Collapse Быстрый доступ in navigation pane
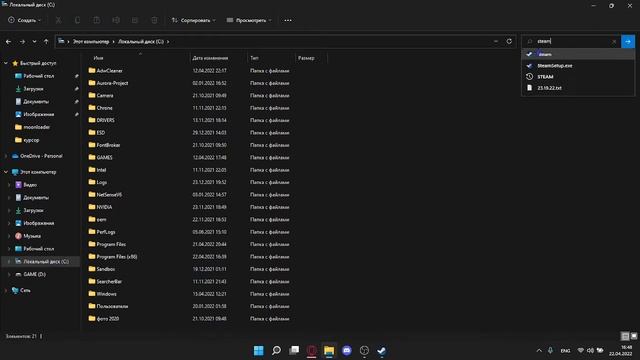 [6, 63]
